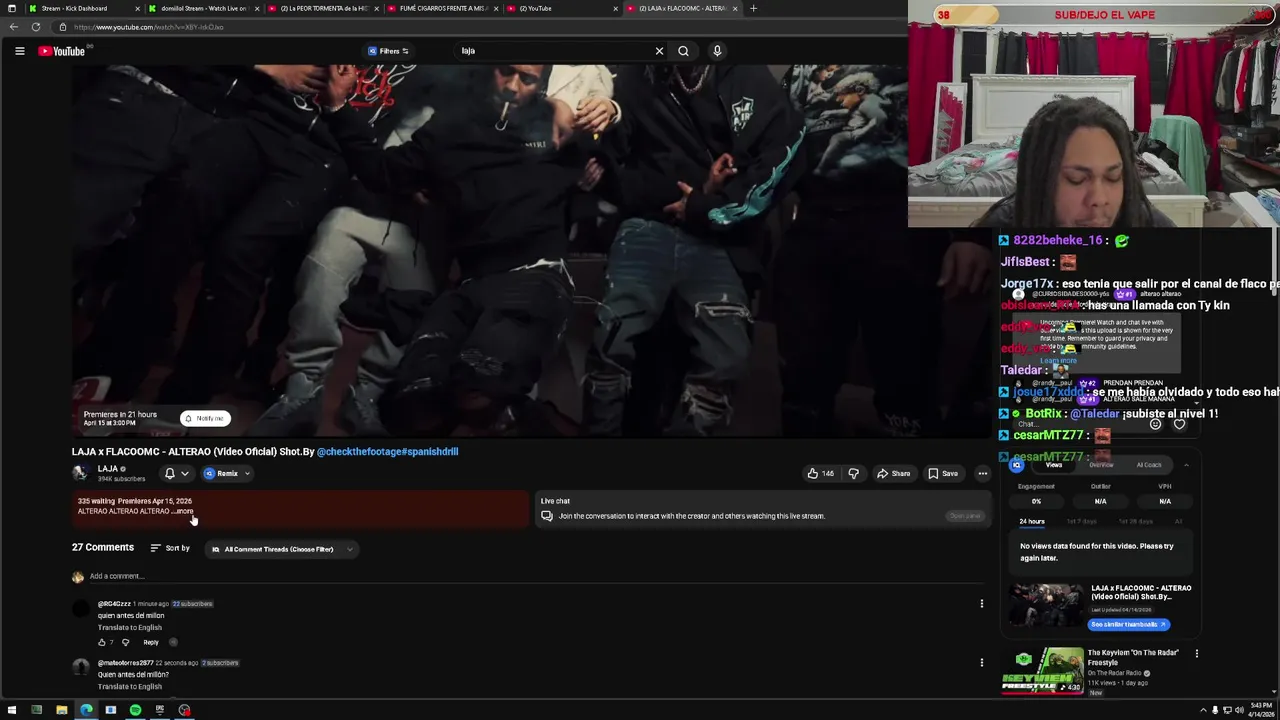The image size is (1280, 720).
Task: Click See similar thumbnails button
Action: (1128, 624)
